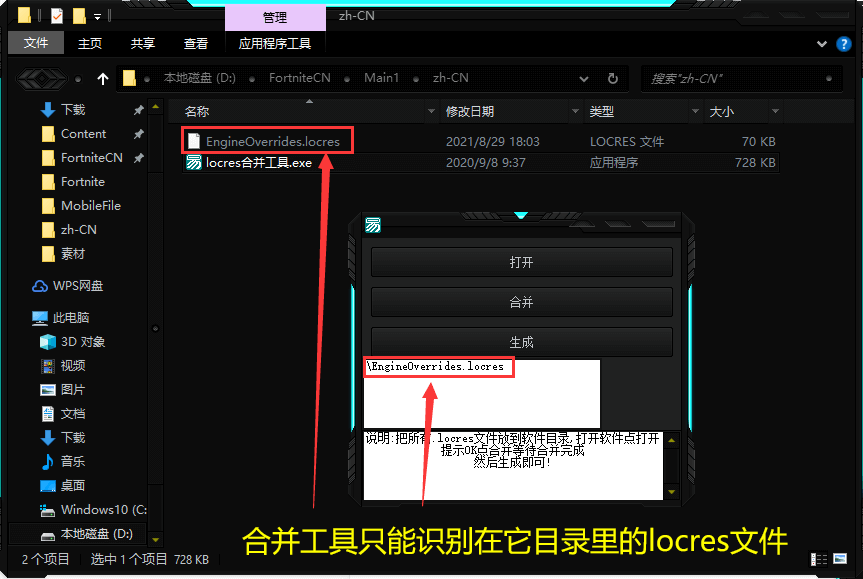Open the 名称 column filter dropdown
The image size is (863, 579).
coord(431,112)
